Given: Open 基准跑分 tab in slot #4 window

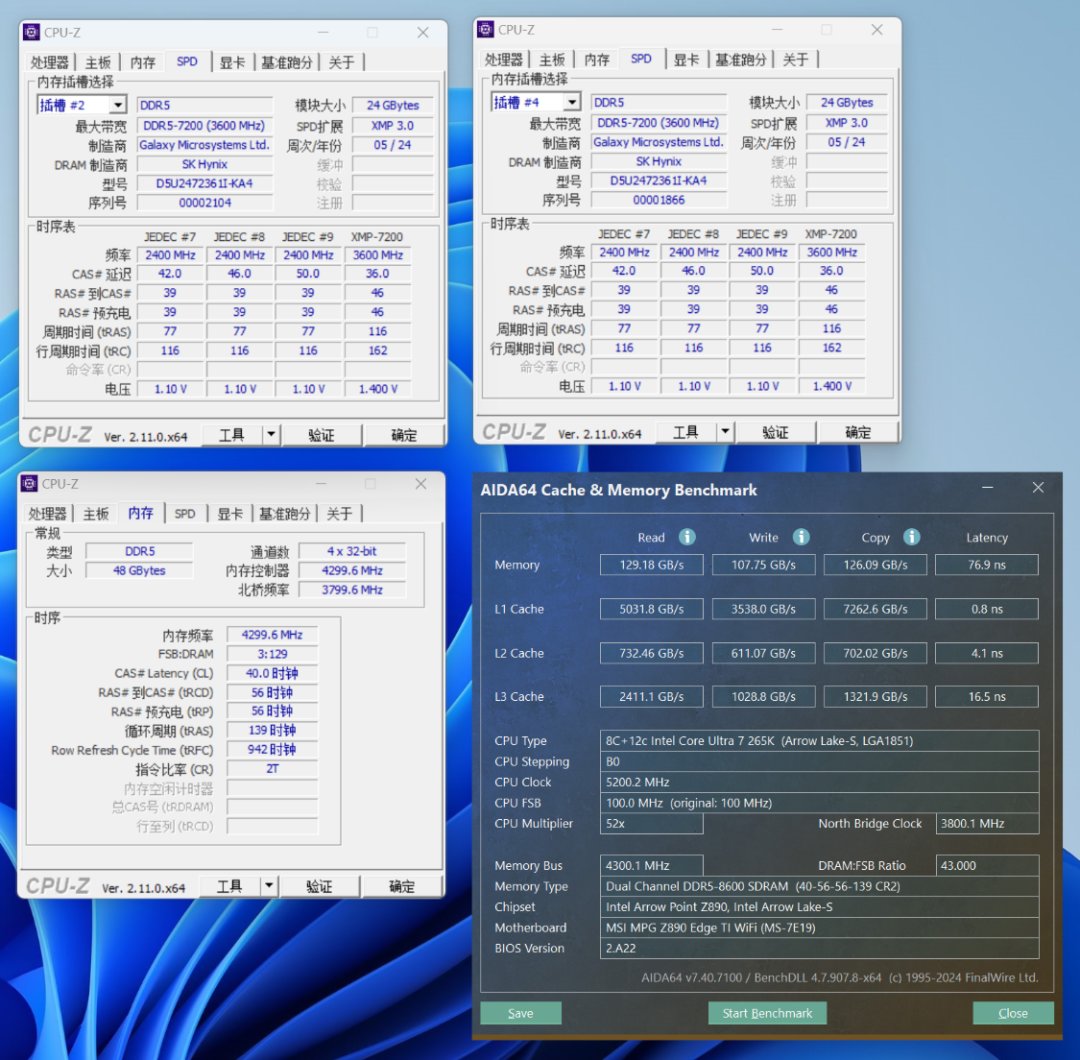Looking at the screenshot, I should 740,60.
